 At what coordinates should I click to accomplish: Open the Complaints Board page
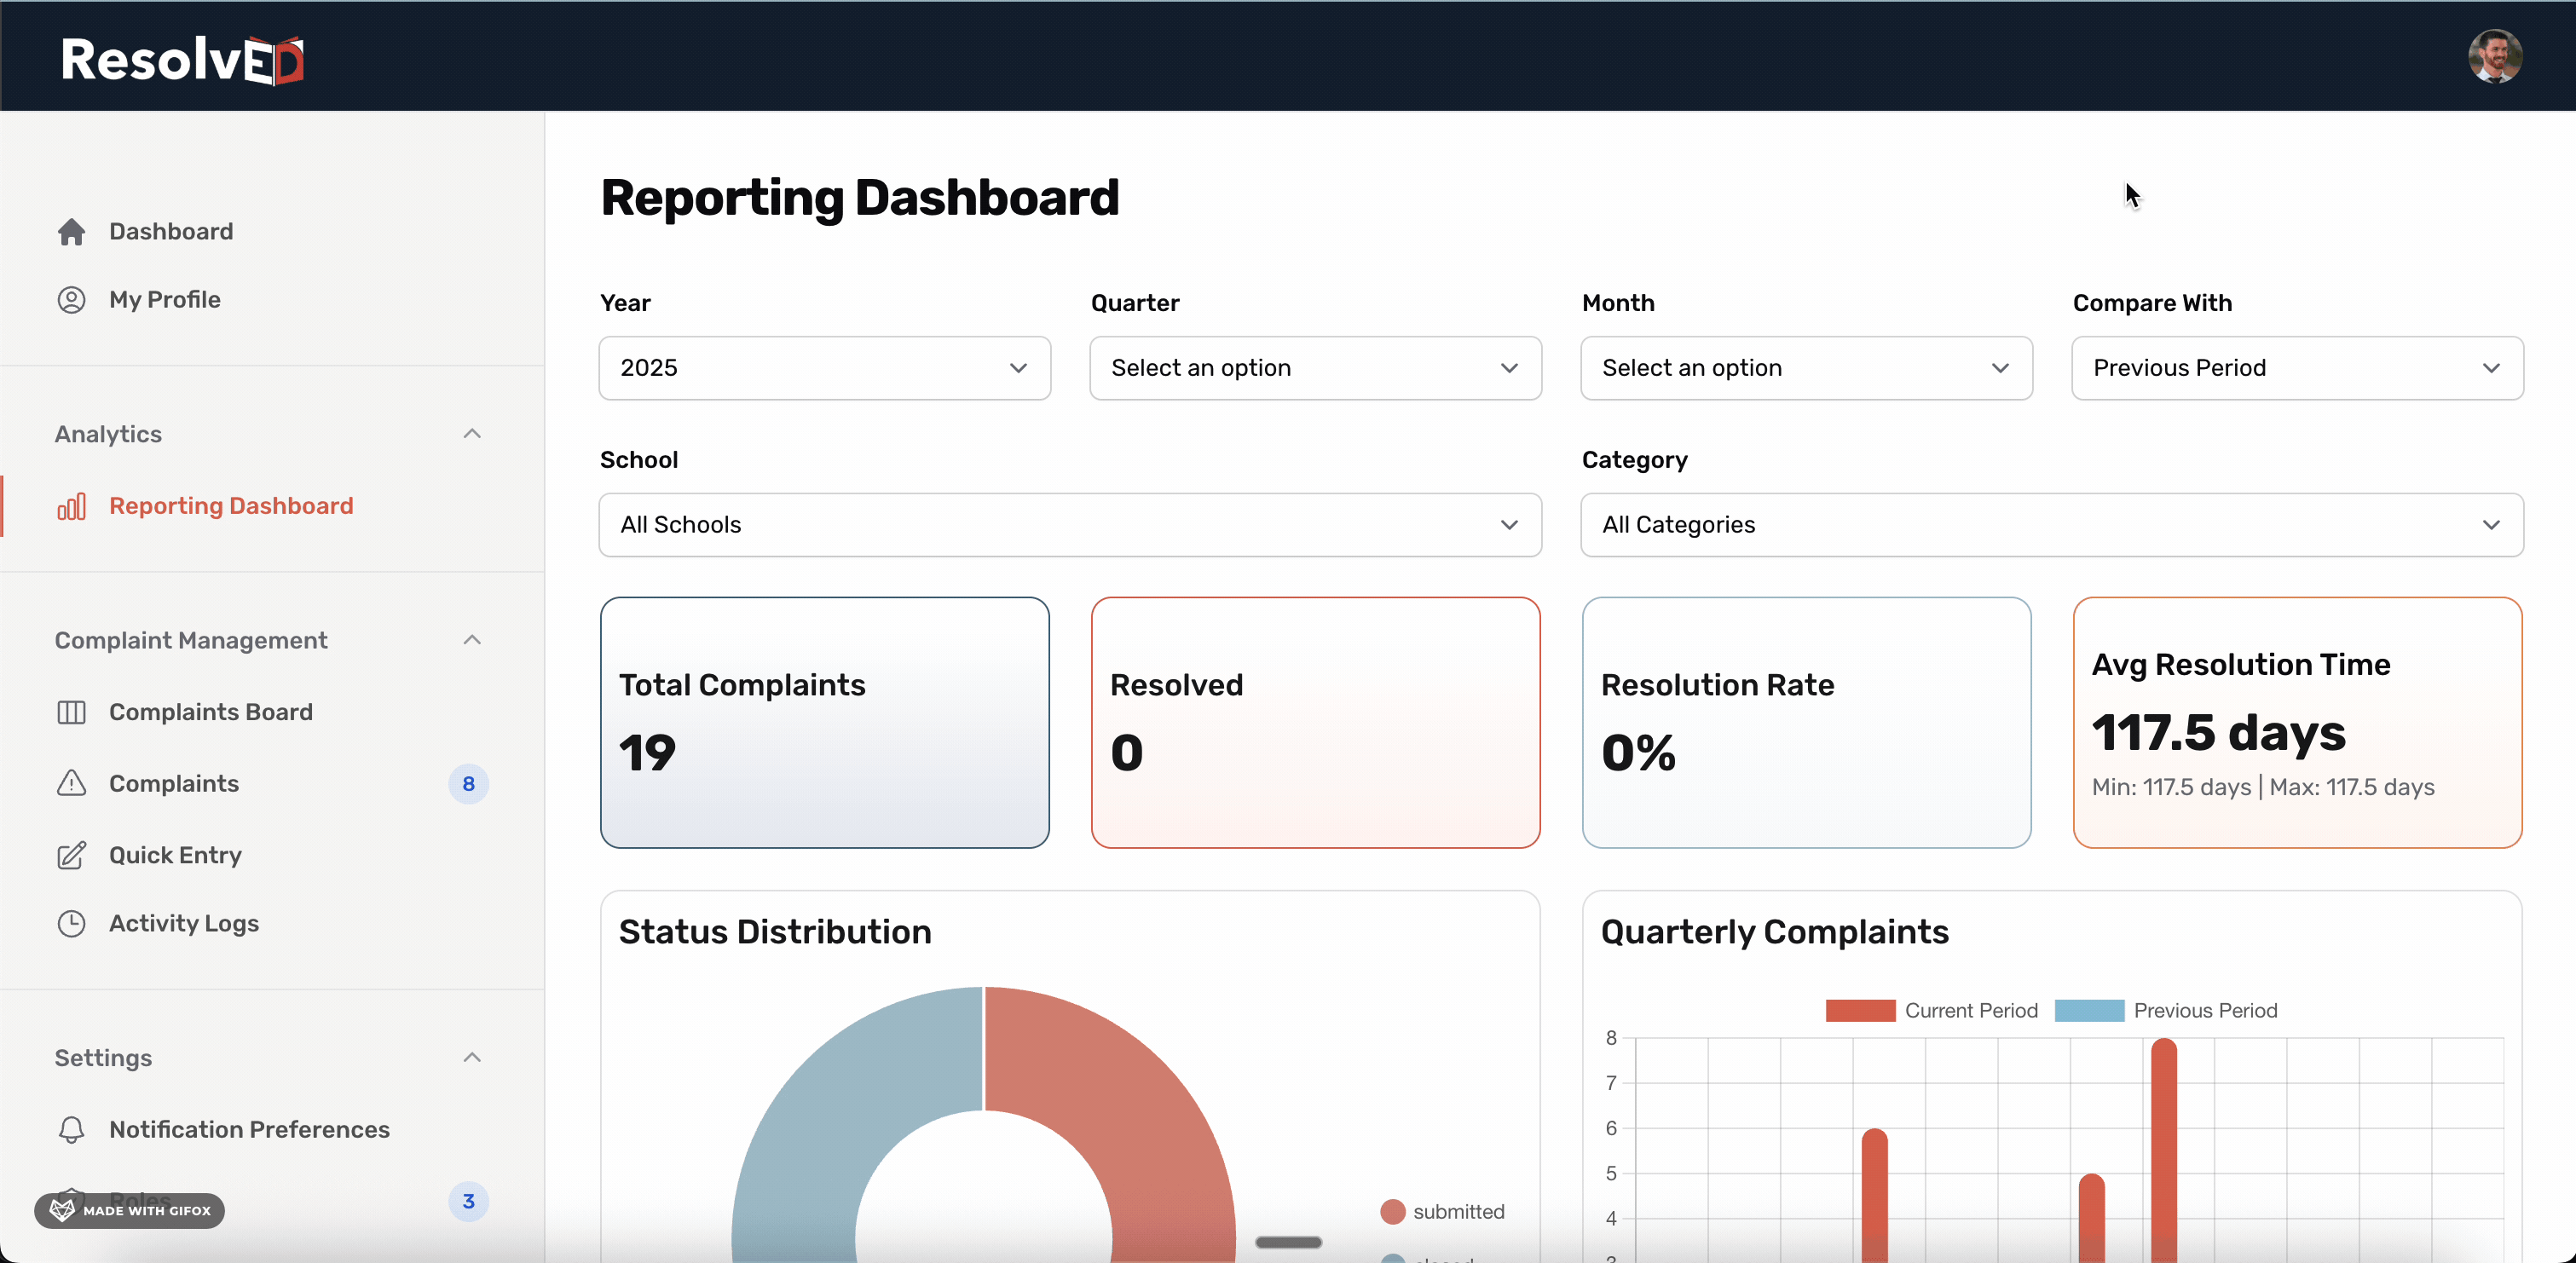[x=211, y=712]
